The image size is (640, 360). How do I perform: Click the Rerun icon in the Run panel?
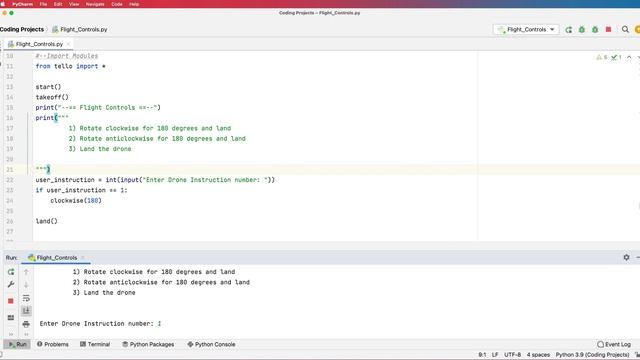(11, 272)
